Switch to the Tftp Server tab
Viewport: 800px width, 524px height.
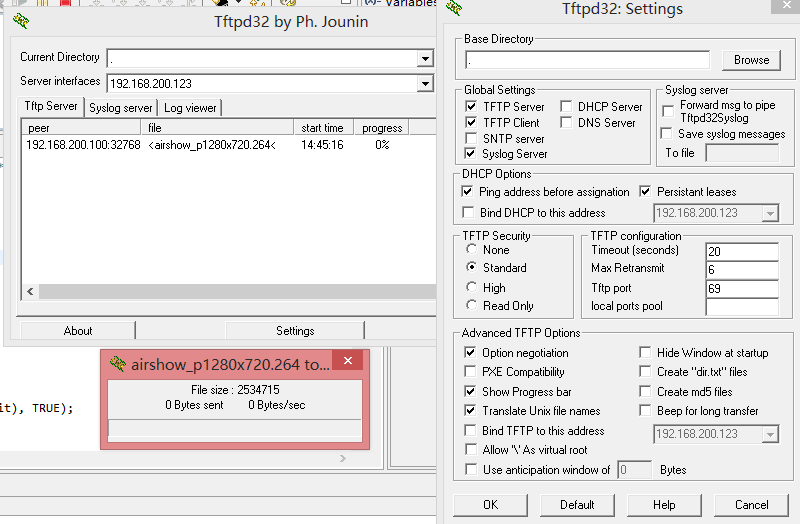click(x=51, y=106)
